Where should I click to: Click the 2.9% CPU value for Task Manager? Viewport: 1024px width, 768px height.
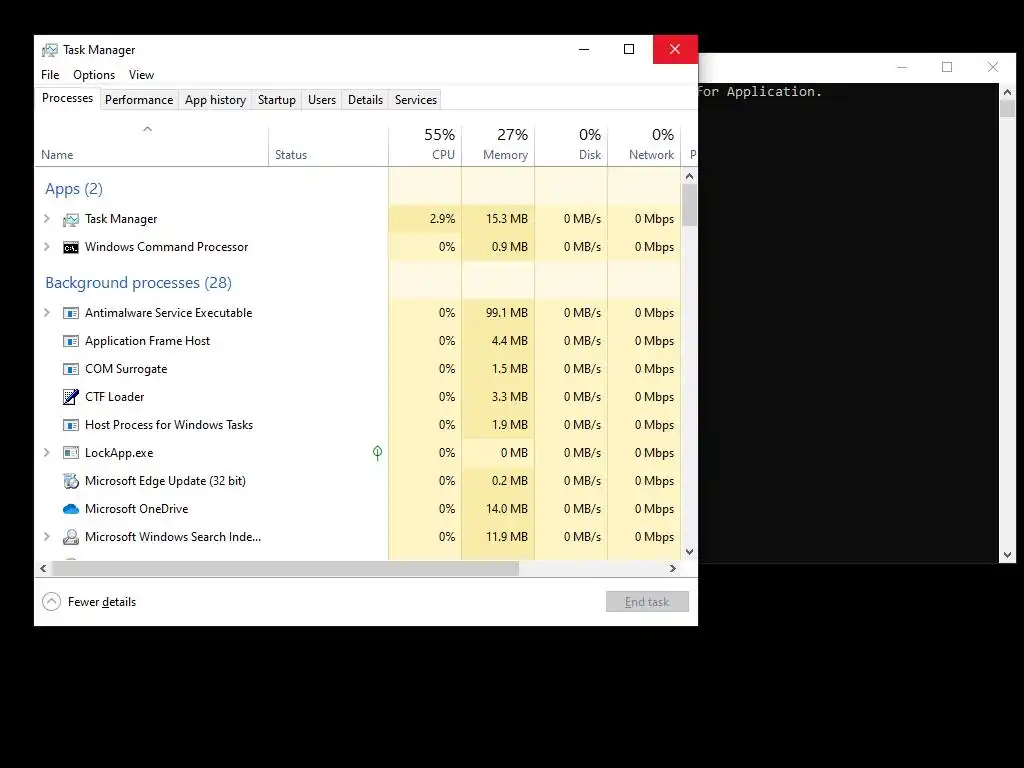click(x=442, y=219)
